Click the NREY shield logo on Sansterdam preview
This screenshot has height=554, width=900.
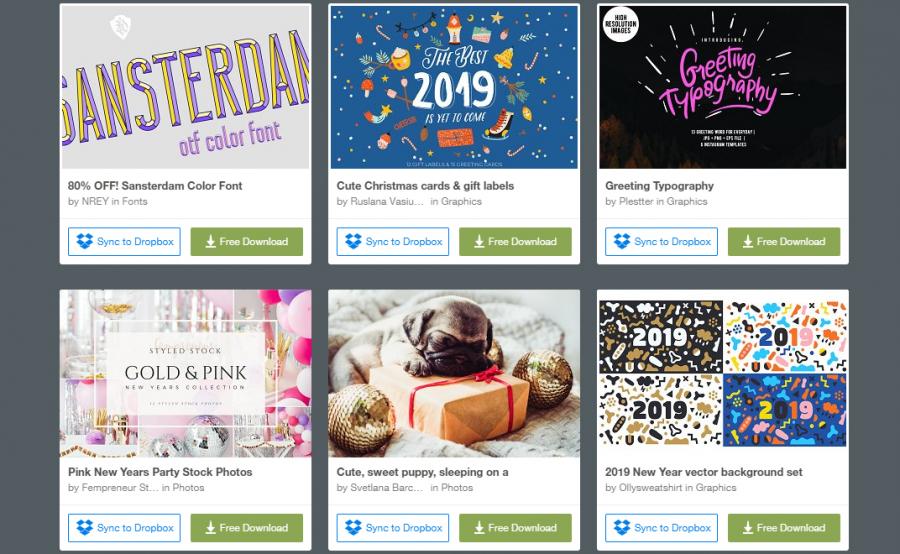click(121, 27)
